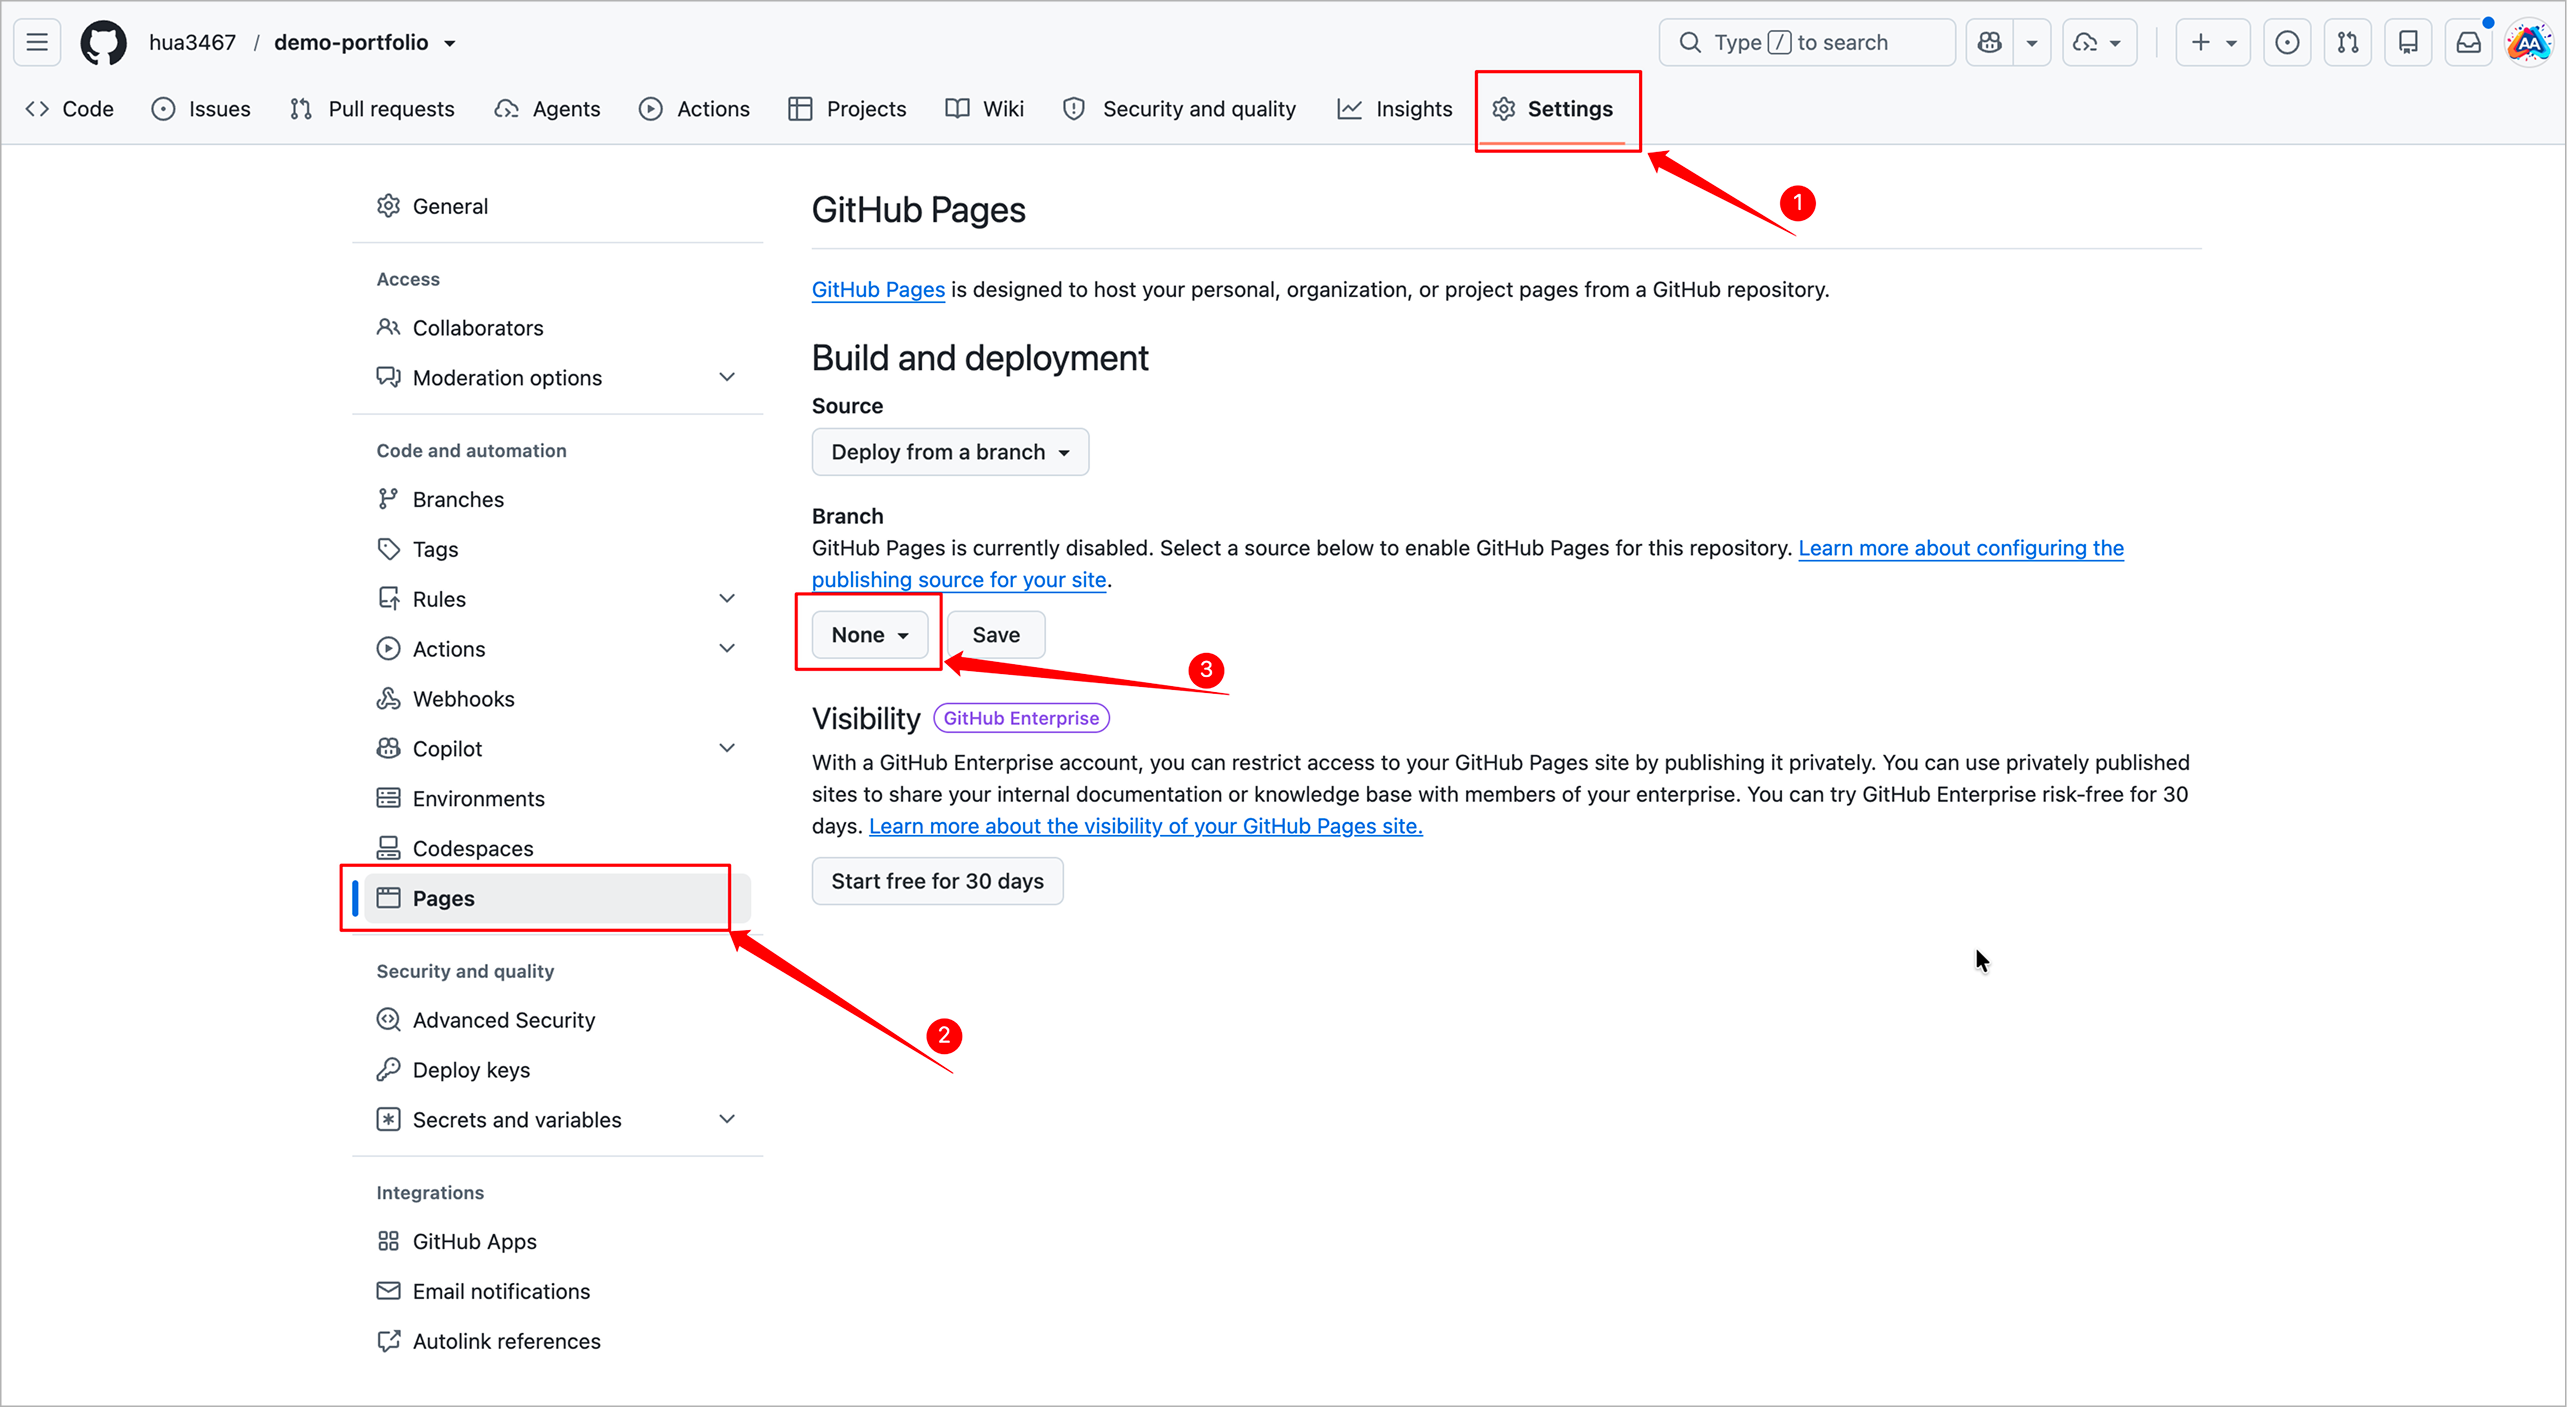Open the Deploy from a branch dropdown
Image resolution: width=2567 pixels, height=1407 pixels.
tap(950, 452)
